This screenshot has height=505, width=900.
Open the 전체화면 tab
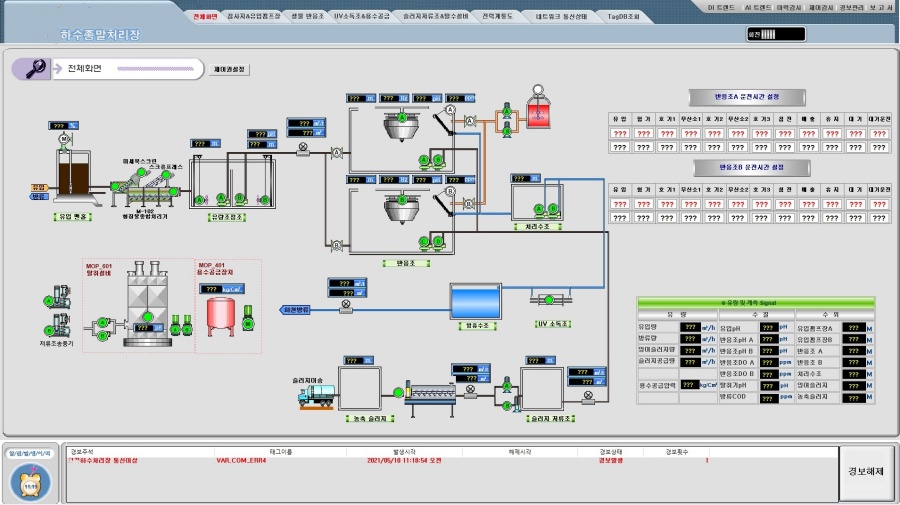205,17
